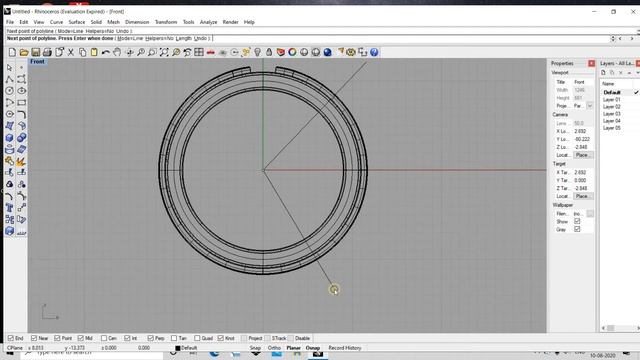Click the Length option in command prompt

(183, 38)
